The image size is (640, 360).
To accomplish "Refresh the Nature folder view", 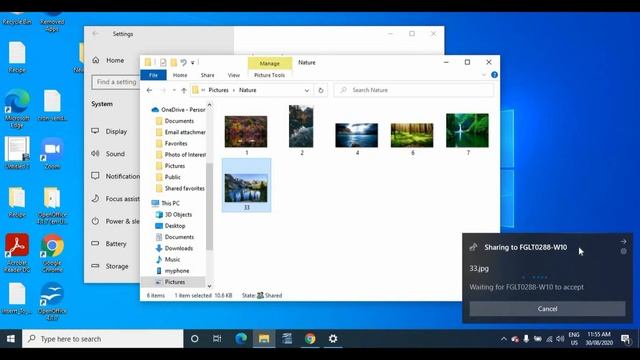I will (321, 90).
